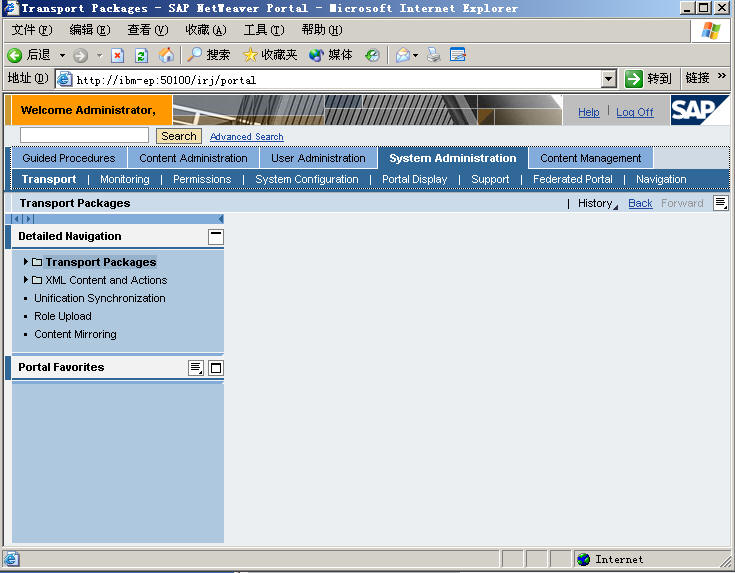Open the Mail envelope toolbar icon
The width and height of the screenshot is (735, 573).
[403, 55]
